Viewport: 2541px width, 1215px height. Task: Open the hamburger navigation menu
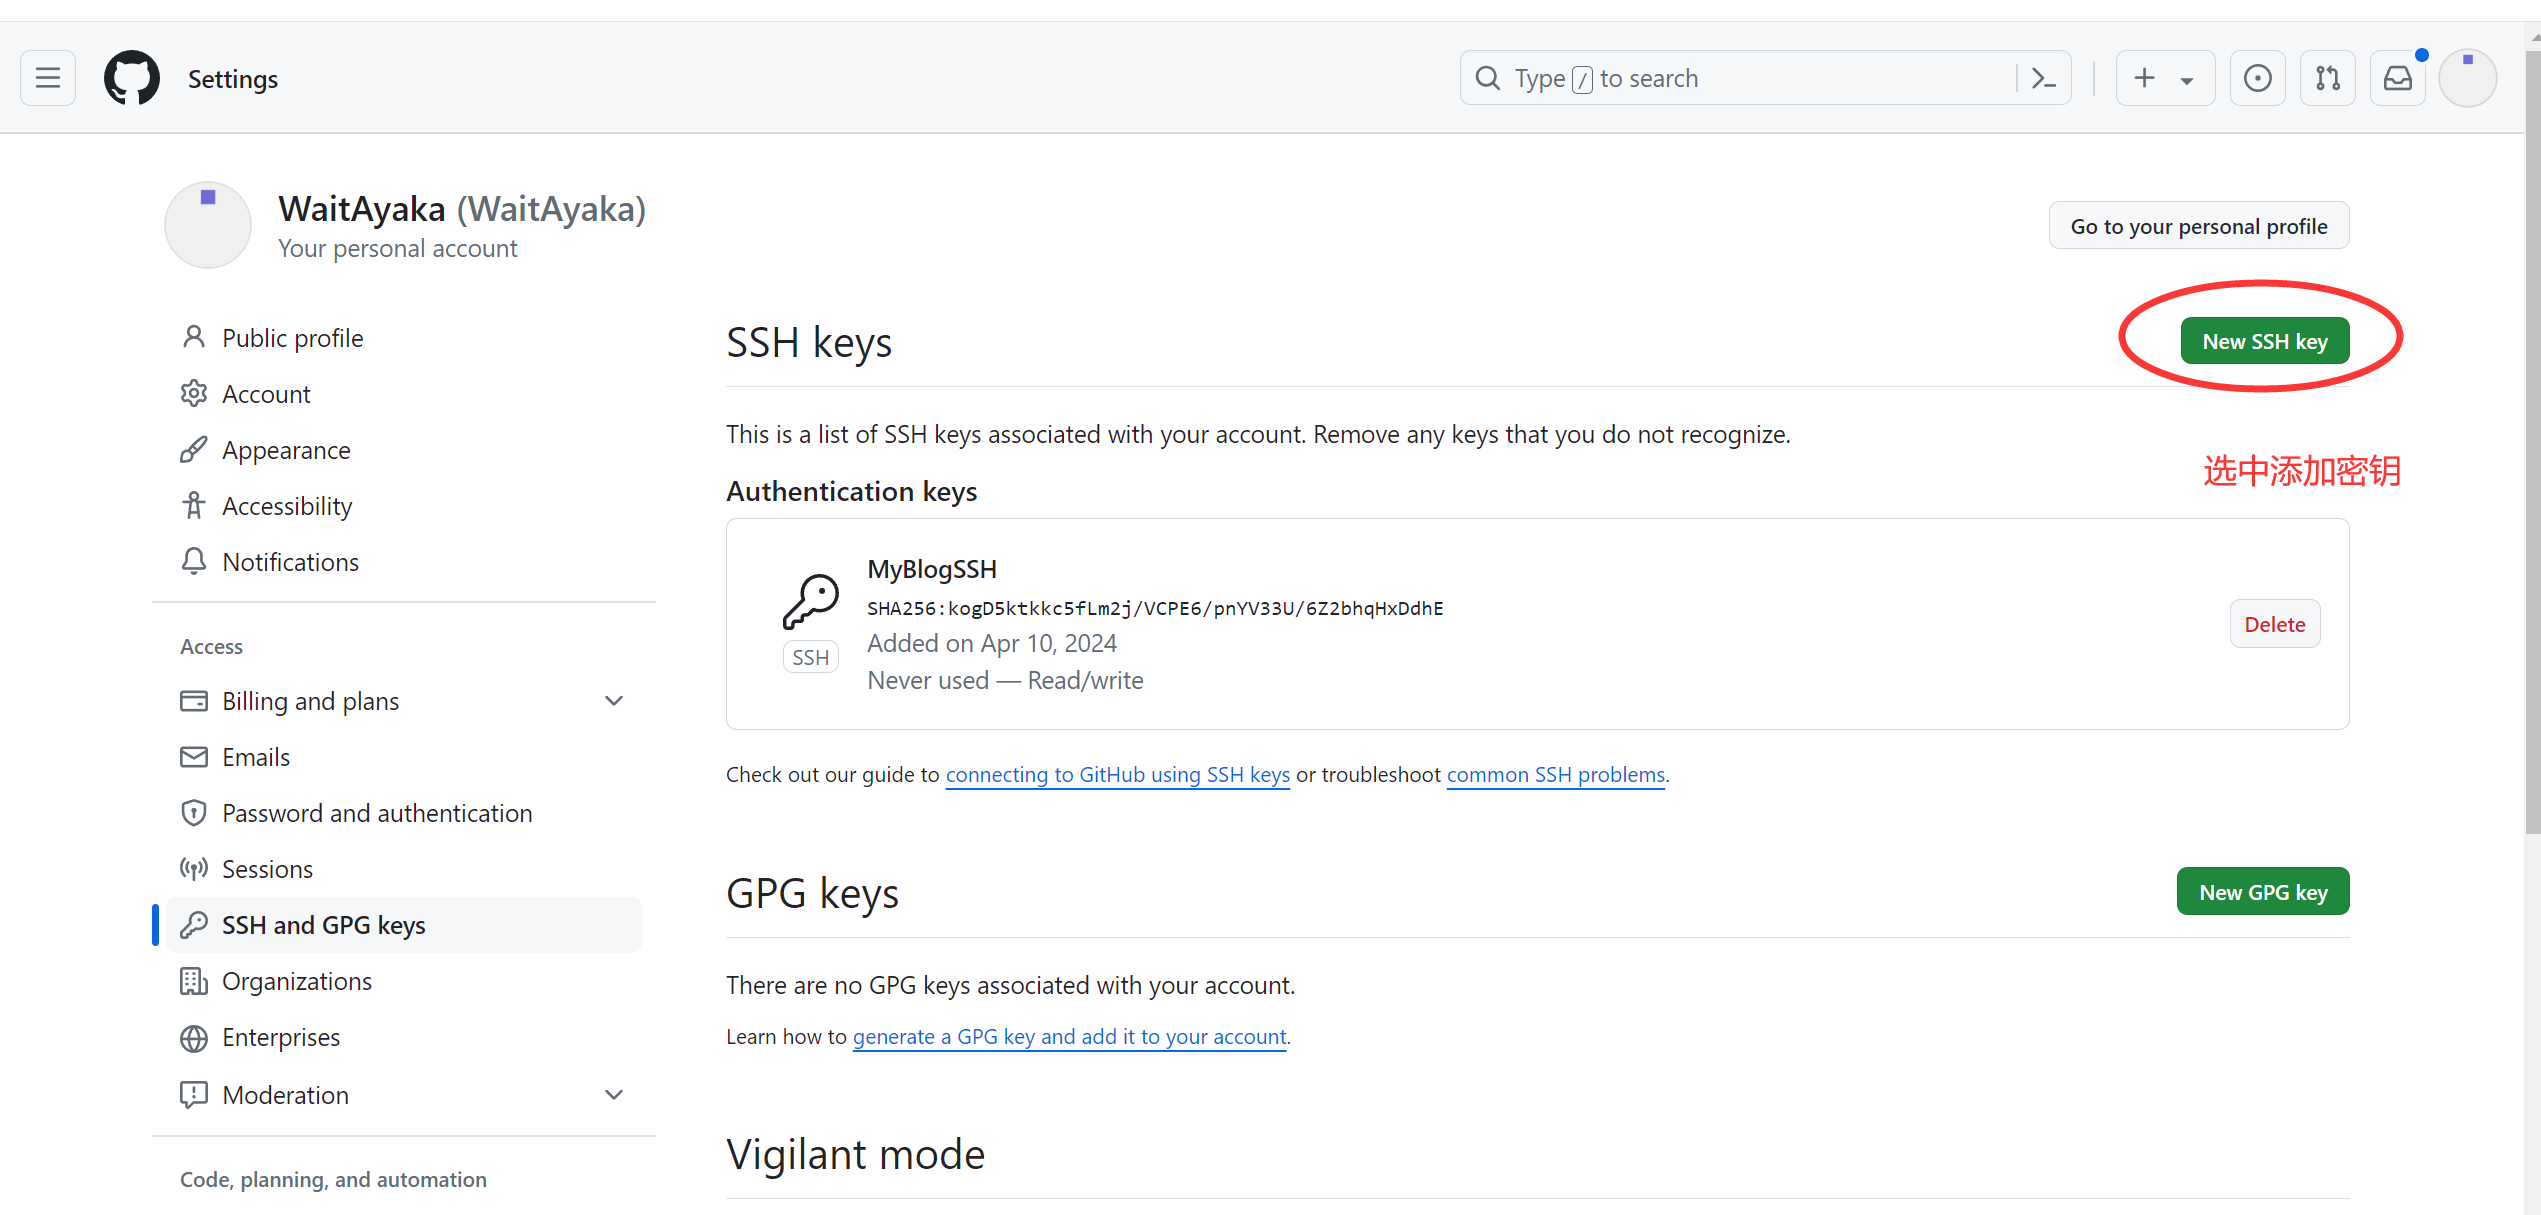[48, 78]
